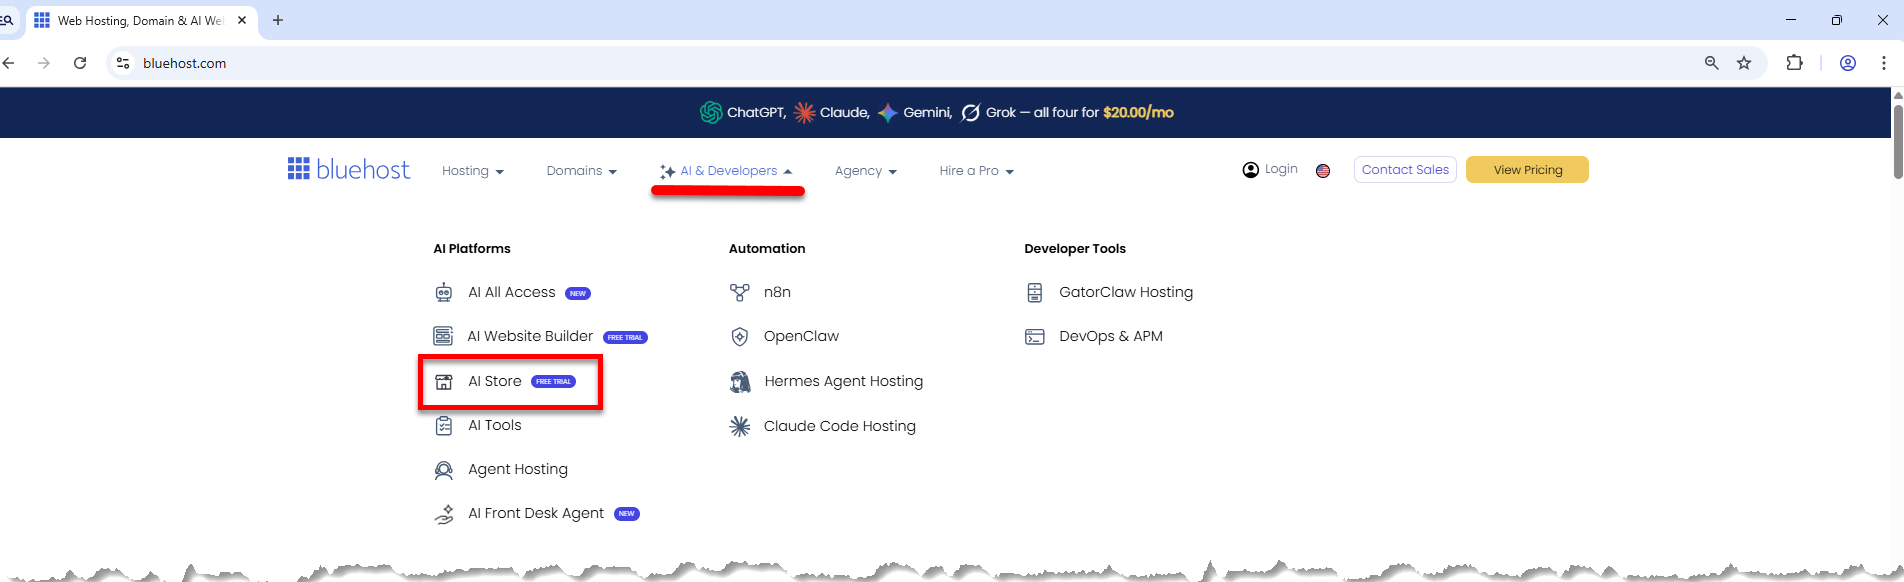Click the Agent Hosting headset icon
This screenshot has width=1904, height=582.
click(x=444, y=470)
